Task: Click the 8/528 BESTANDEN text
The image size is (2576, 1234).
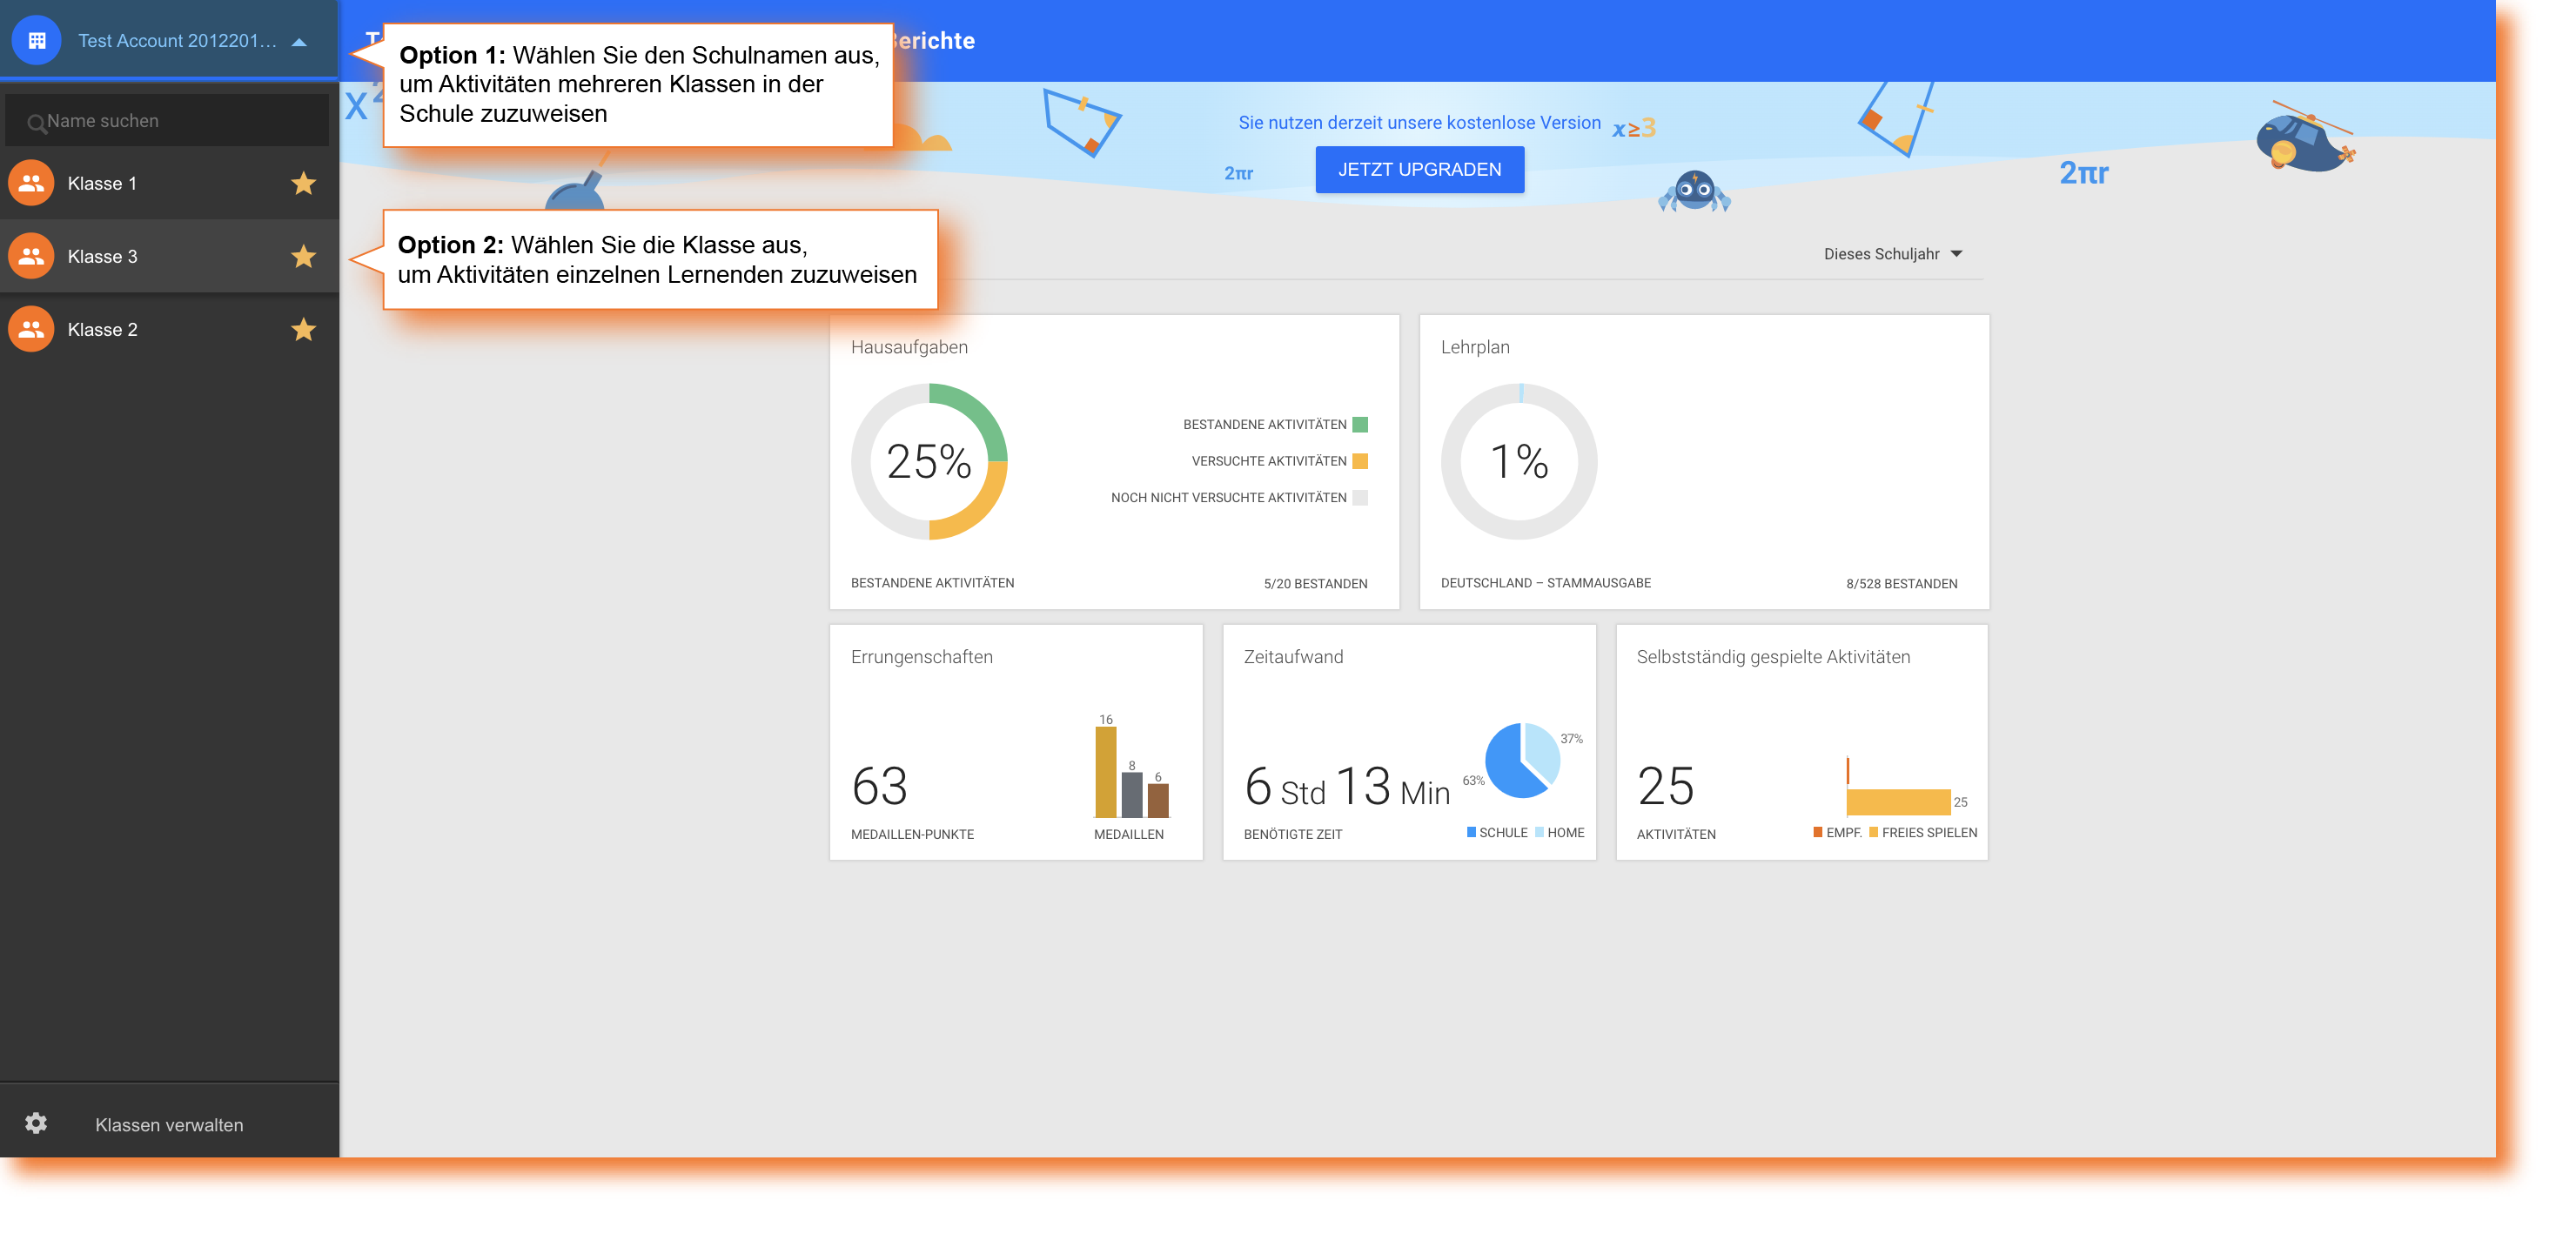Action: click(1901, 583)
